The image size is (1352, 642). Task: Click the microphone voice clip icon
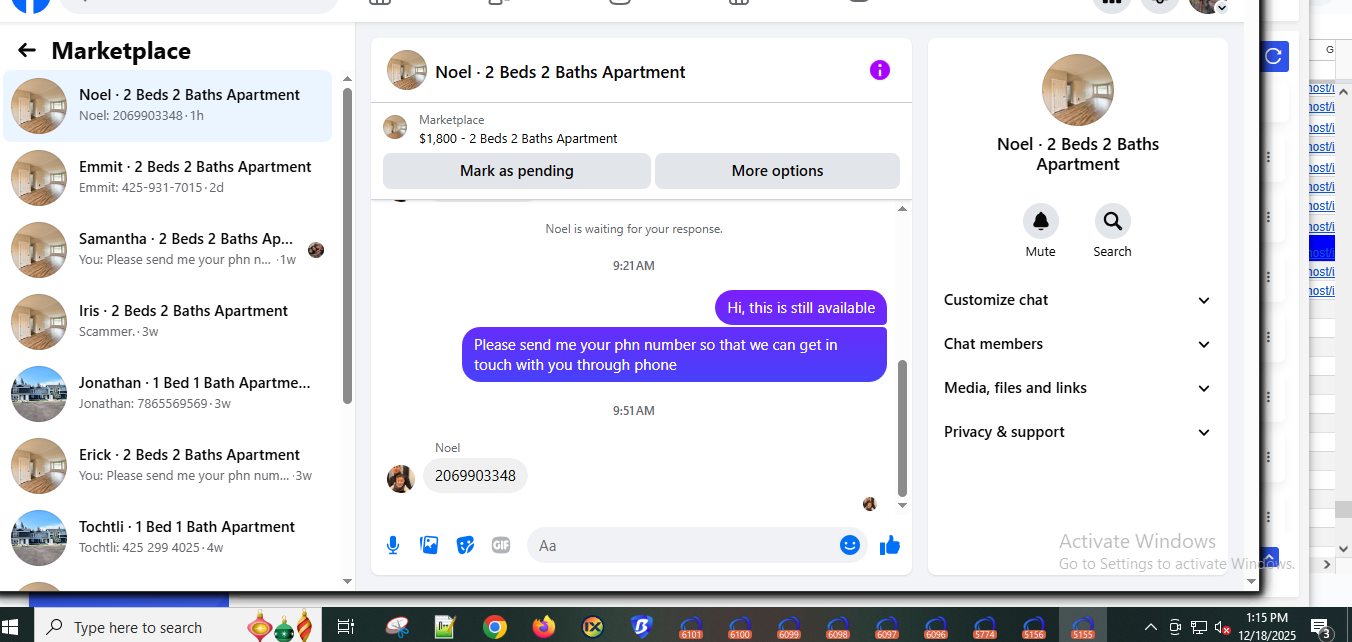[393, 545]
